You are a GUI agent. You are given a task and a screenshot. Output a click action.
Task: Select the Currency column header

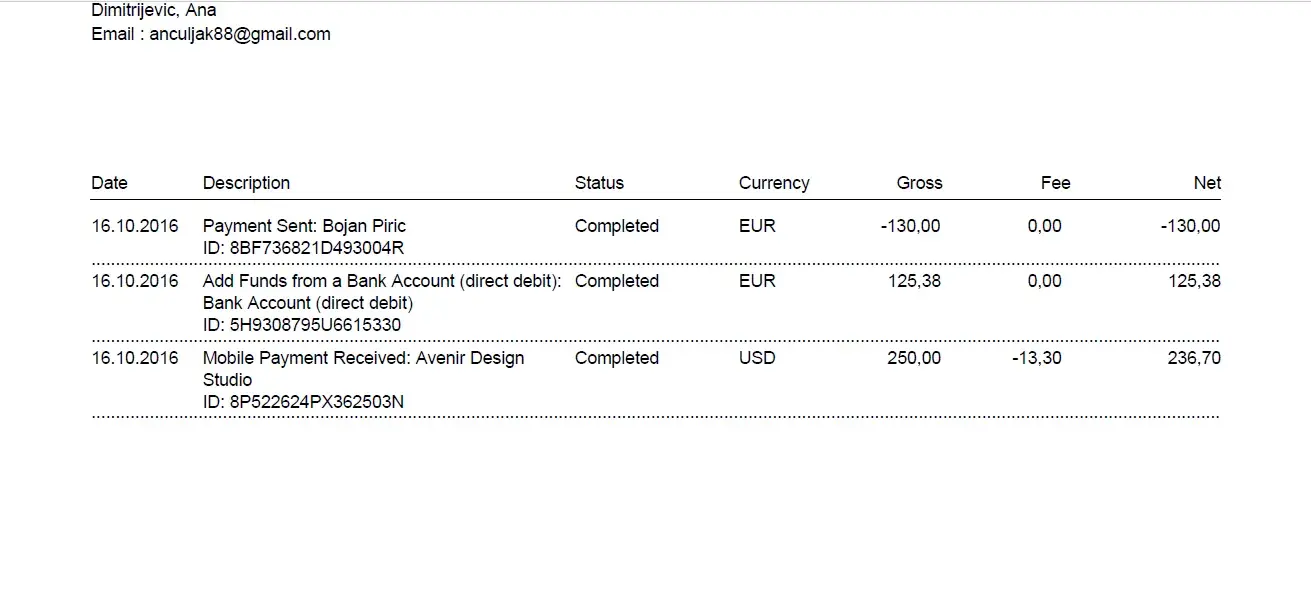[x=773, y=183]
